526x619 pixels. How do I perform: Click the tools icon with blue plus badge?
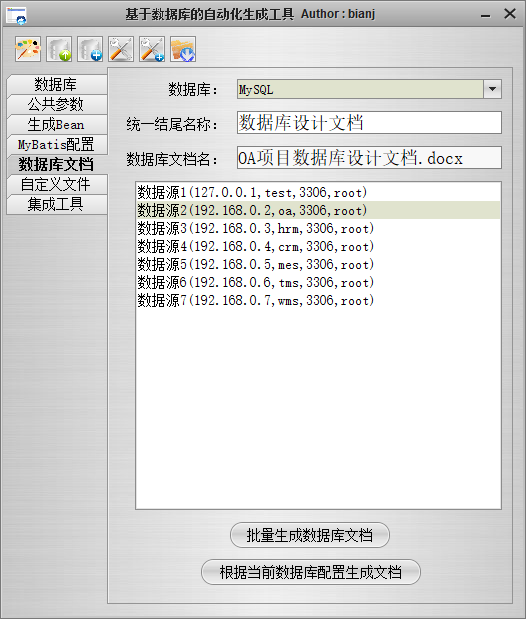(x=152, y=49)
